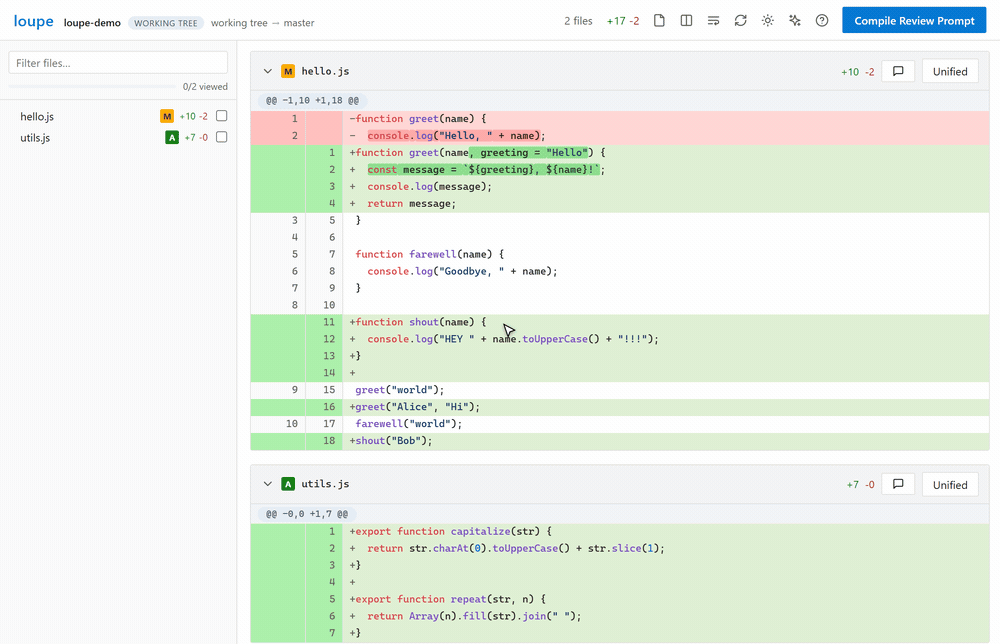Toggle light theme with the sun icon

768,20
